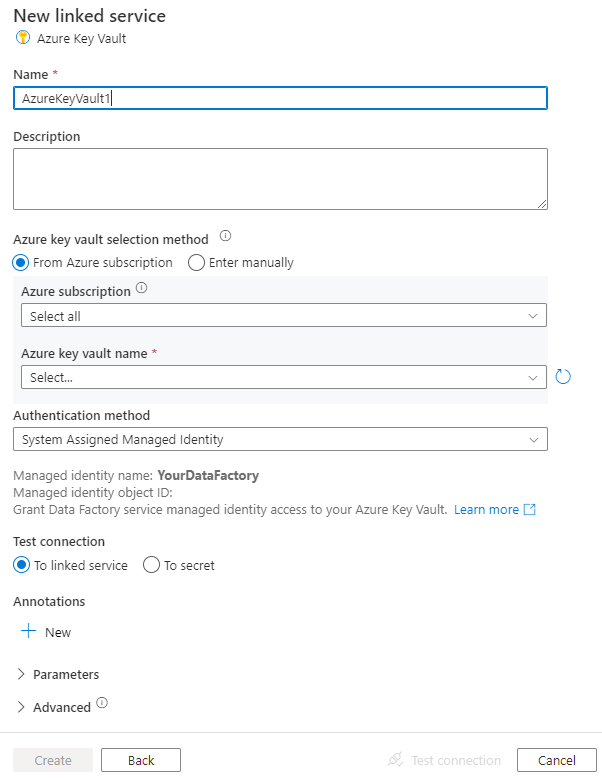This screenshot has height=779, width=602.
Task: Open the Azure key vault name dropdown
Action: 284,378
